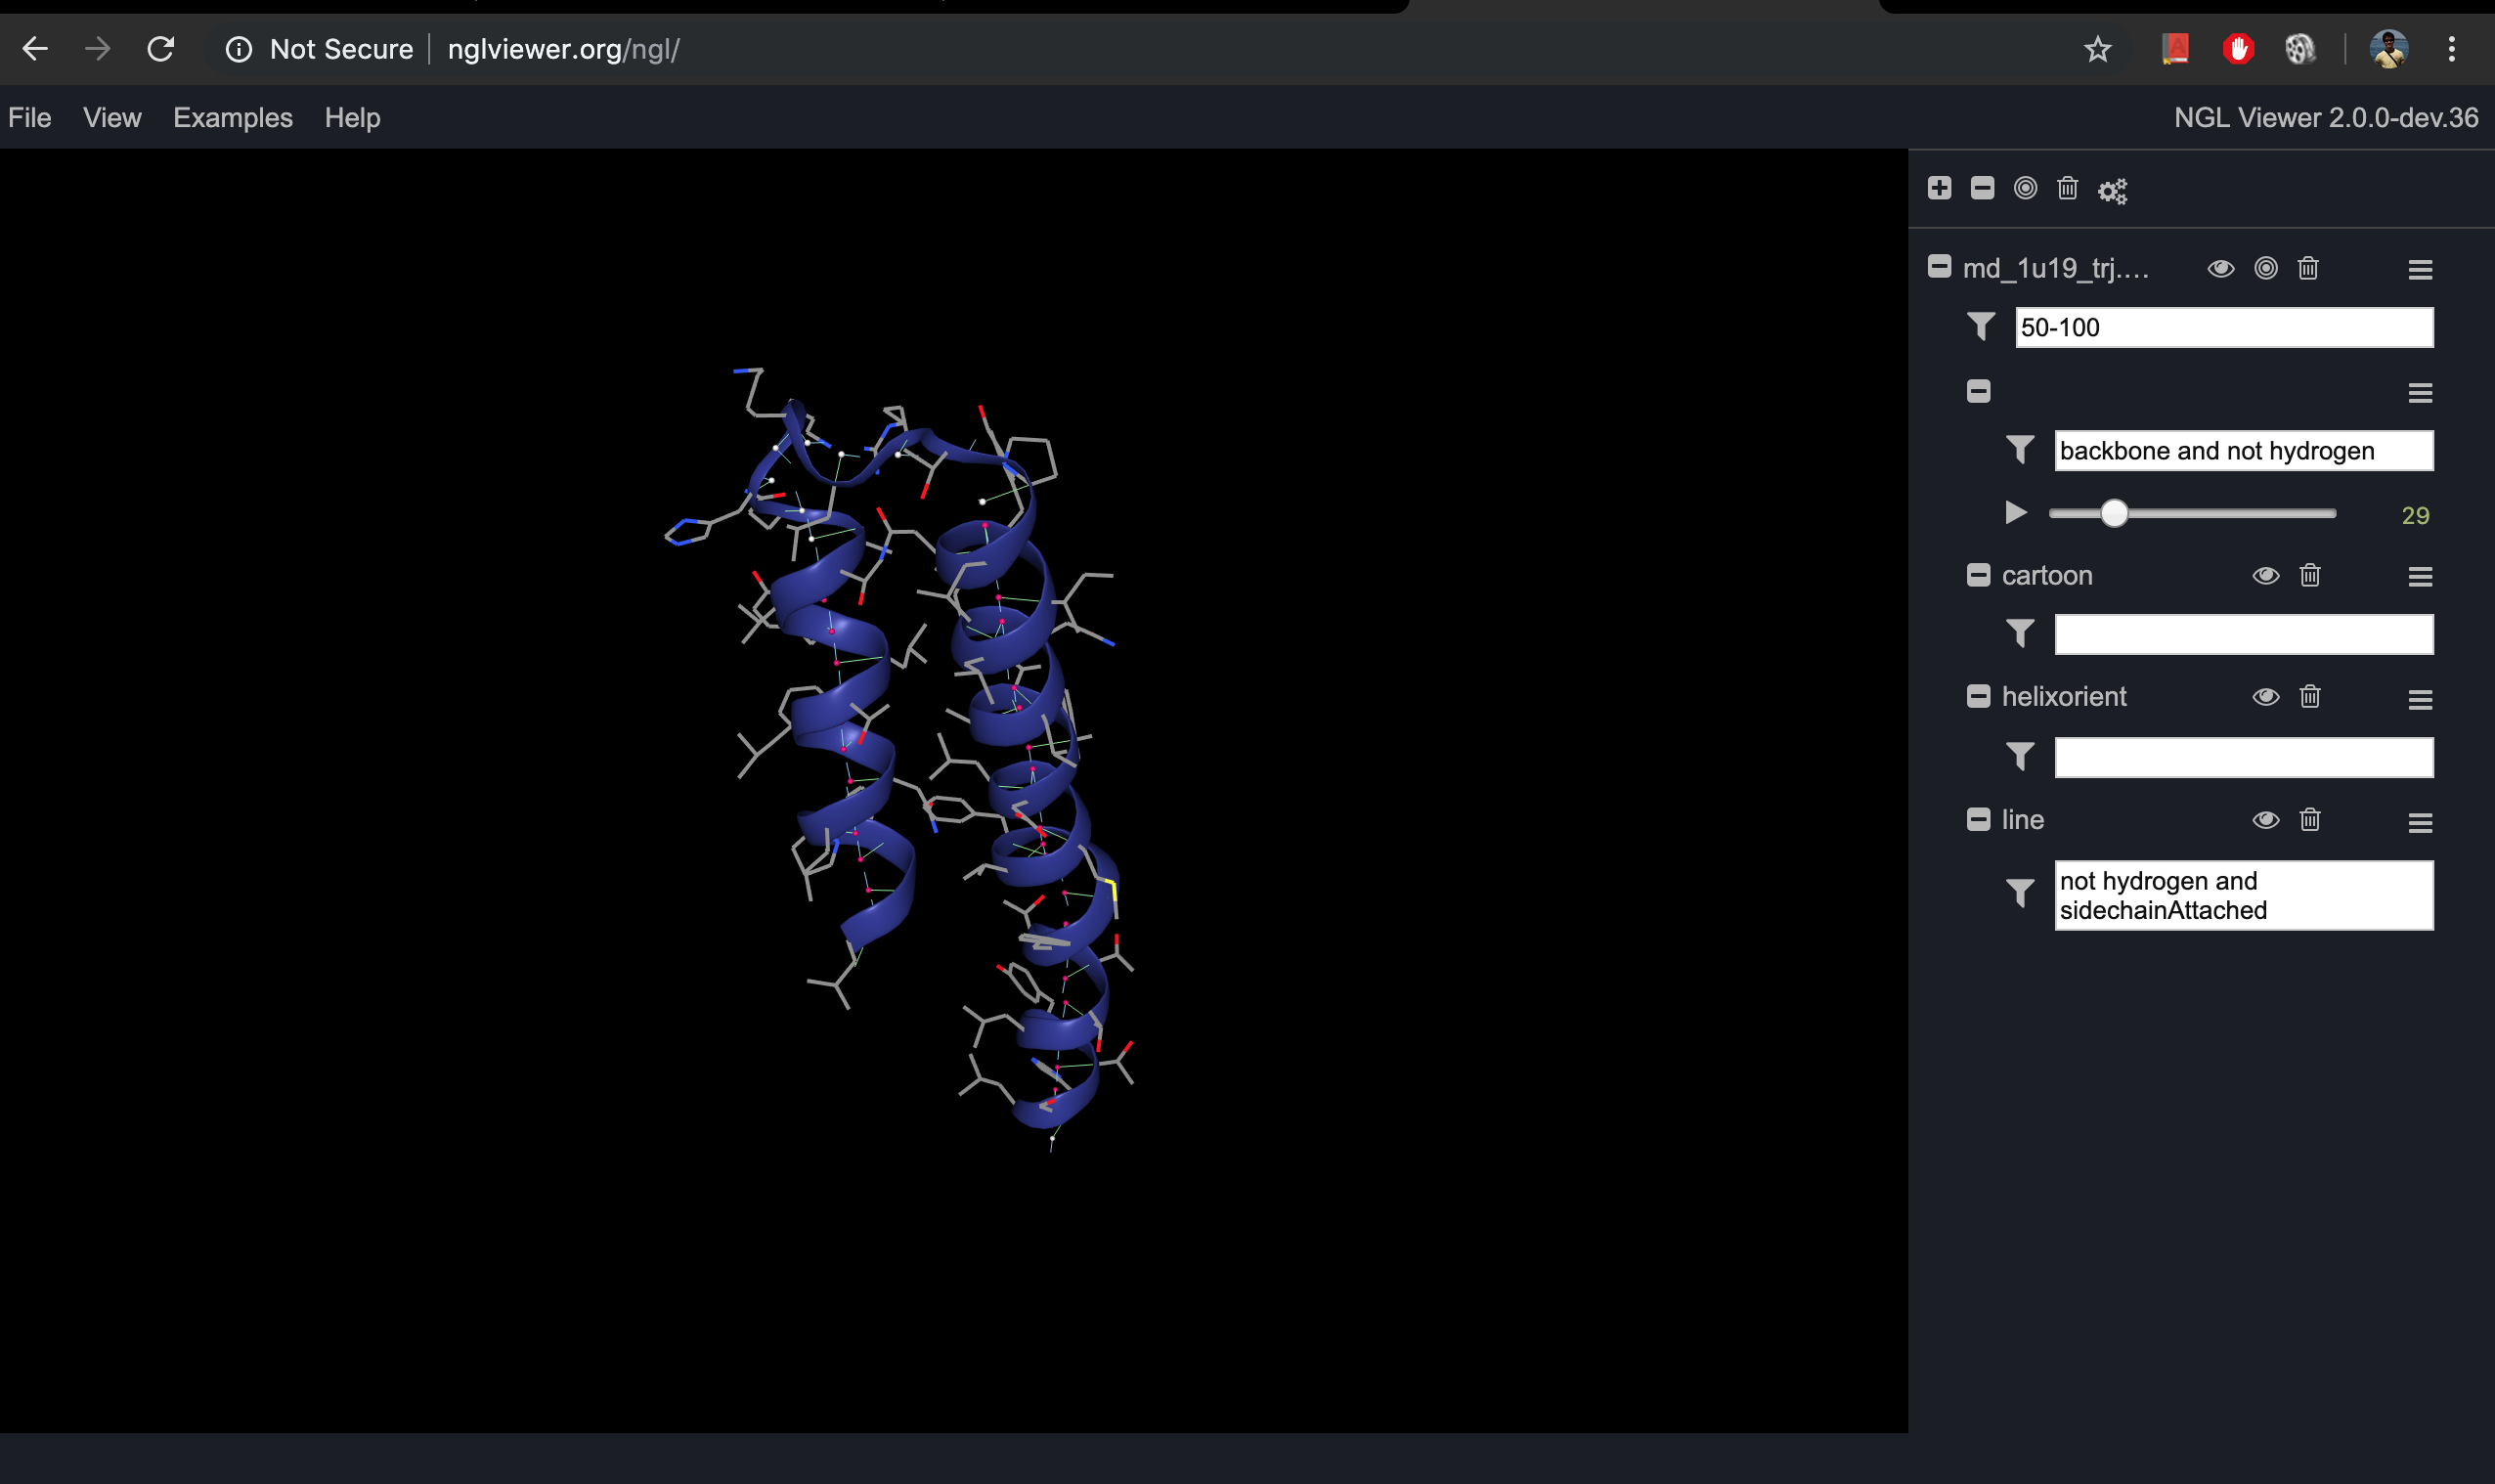2495x1484 pixels.
Task: Open the Help menu
Action: click(x=352, y=118)
